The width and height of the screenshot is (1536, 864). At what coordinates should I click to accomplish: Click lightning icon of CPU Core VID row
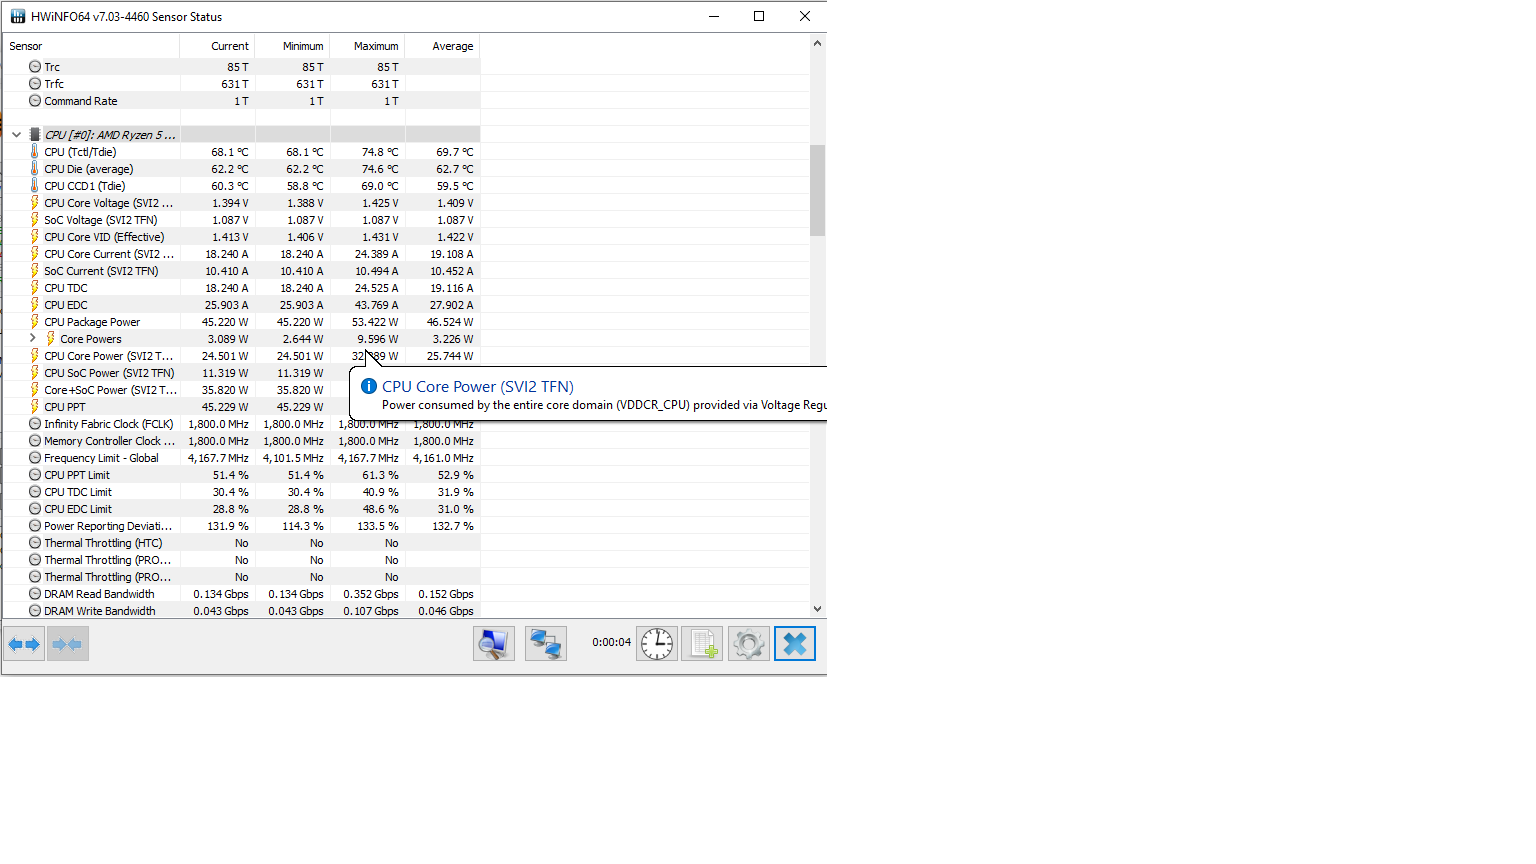pos(34,237)
